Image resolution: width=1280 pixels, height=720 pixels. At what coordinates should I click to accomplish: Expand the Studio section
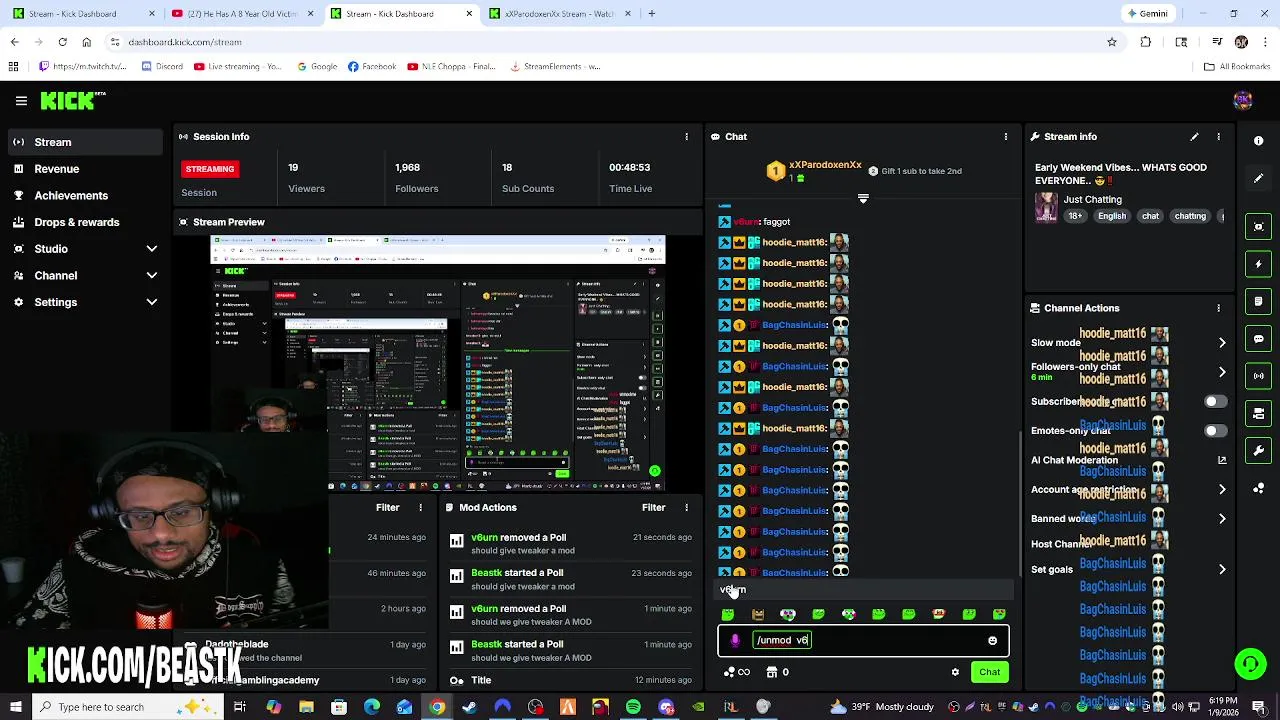[152, 249]
